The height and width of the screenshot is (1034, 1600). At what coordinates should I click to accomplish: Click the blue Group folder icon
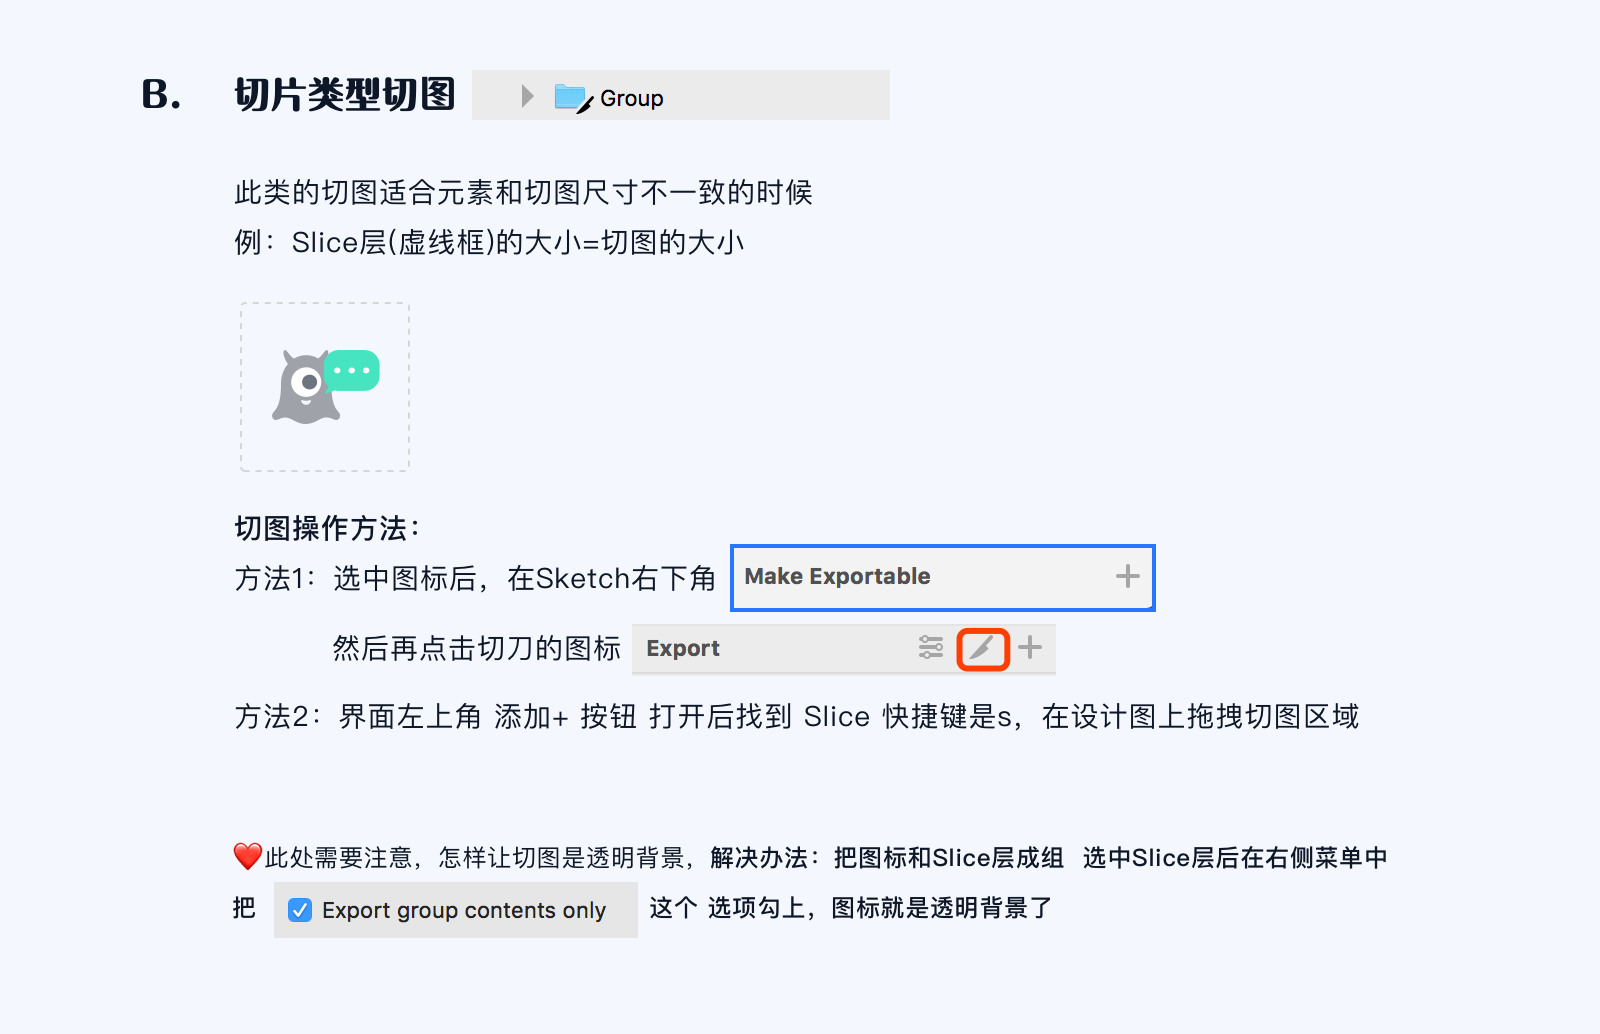pos(571,97)
